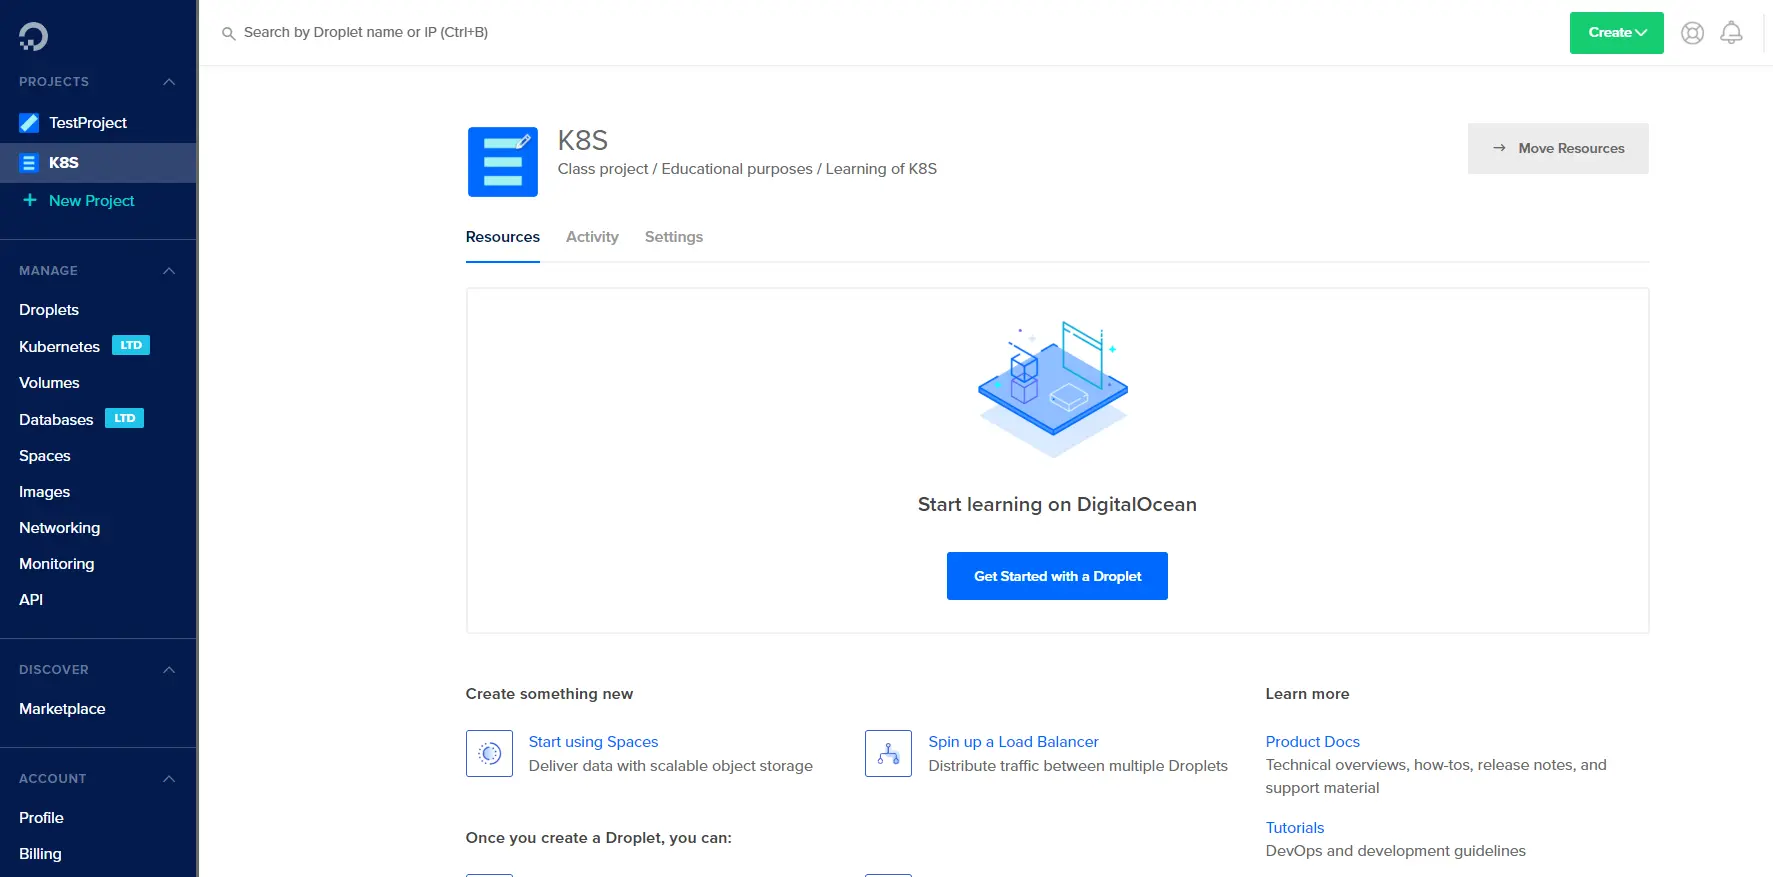Viewport: 1773px width, 877px height.
Task: Open Monitoring in the sidebar
Action: tap(57, 564)
